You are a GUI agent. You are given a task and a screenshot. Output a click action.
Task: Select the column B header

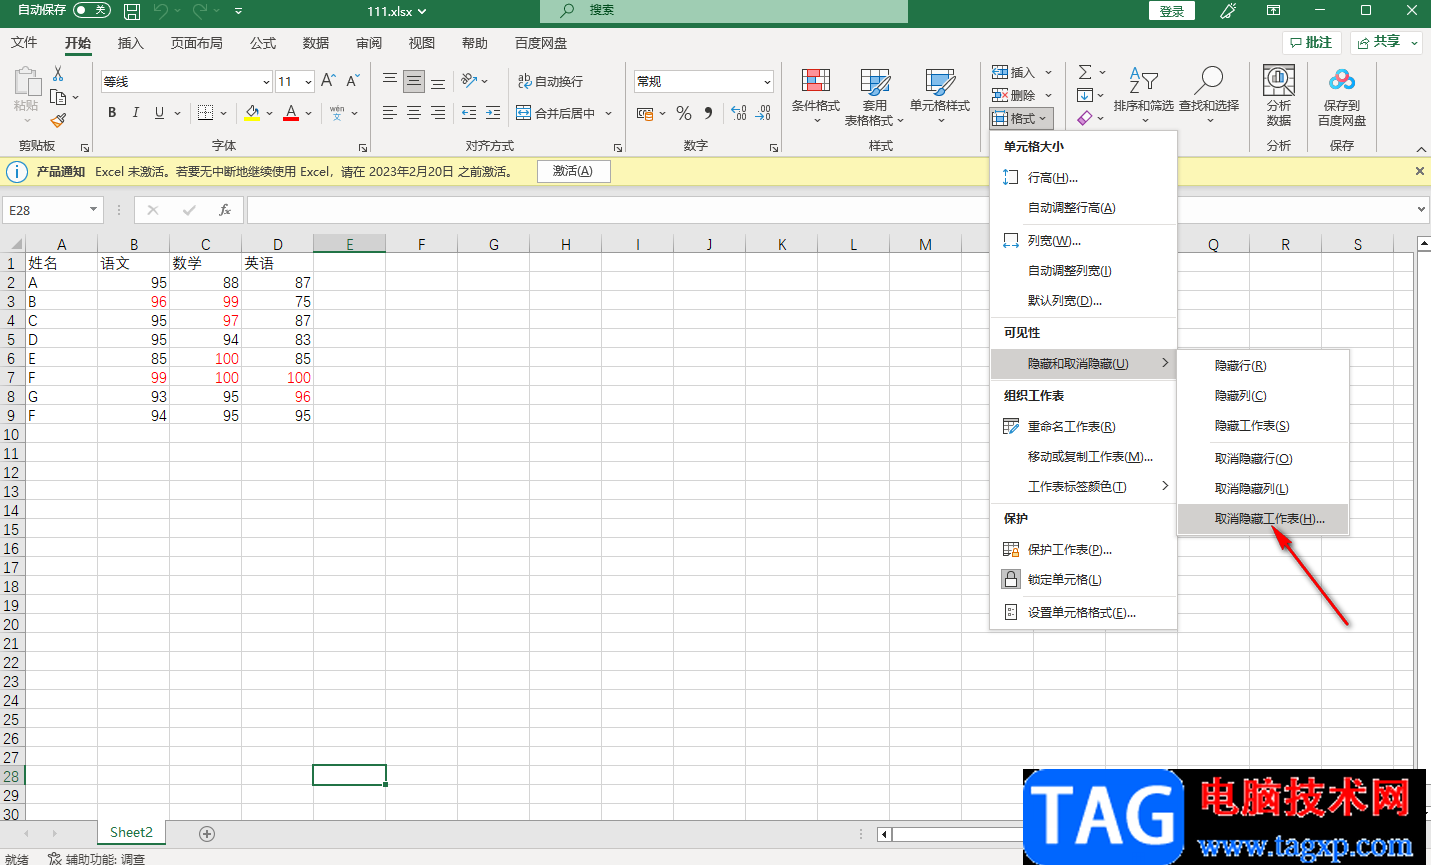click(134, 244)
